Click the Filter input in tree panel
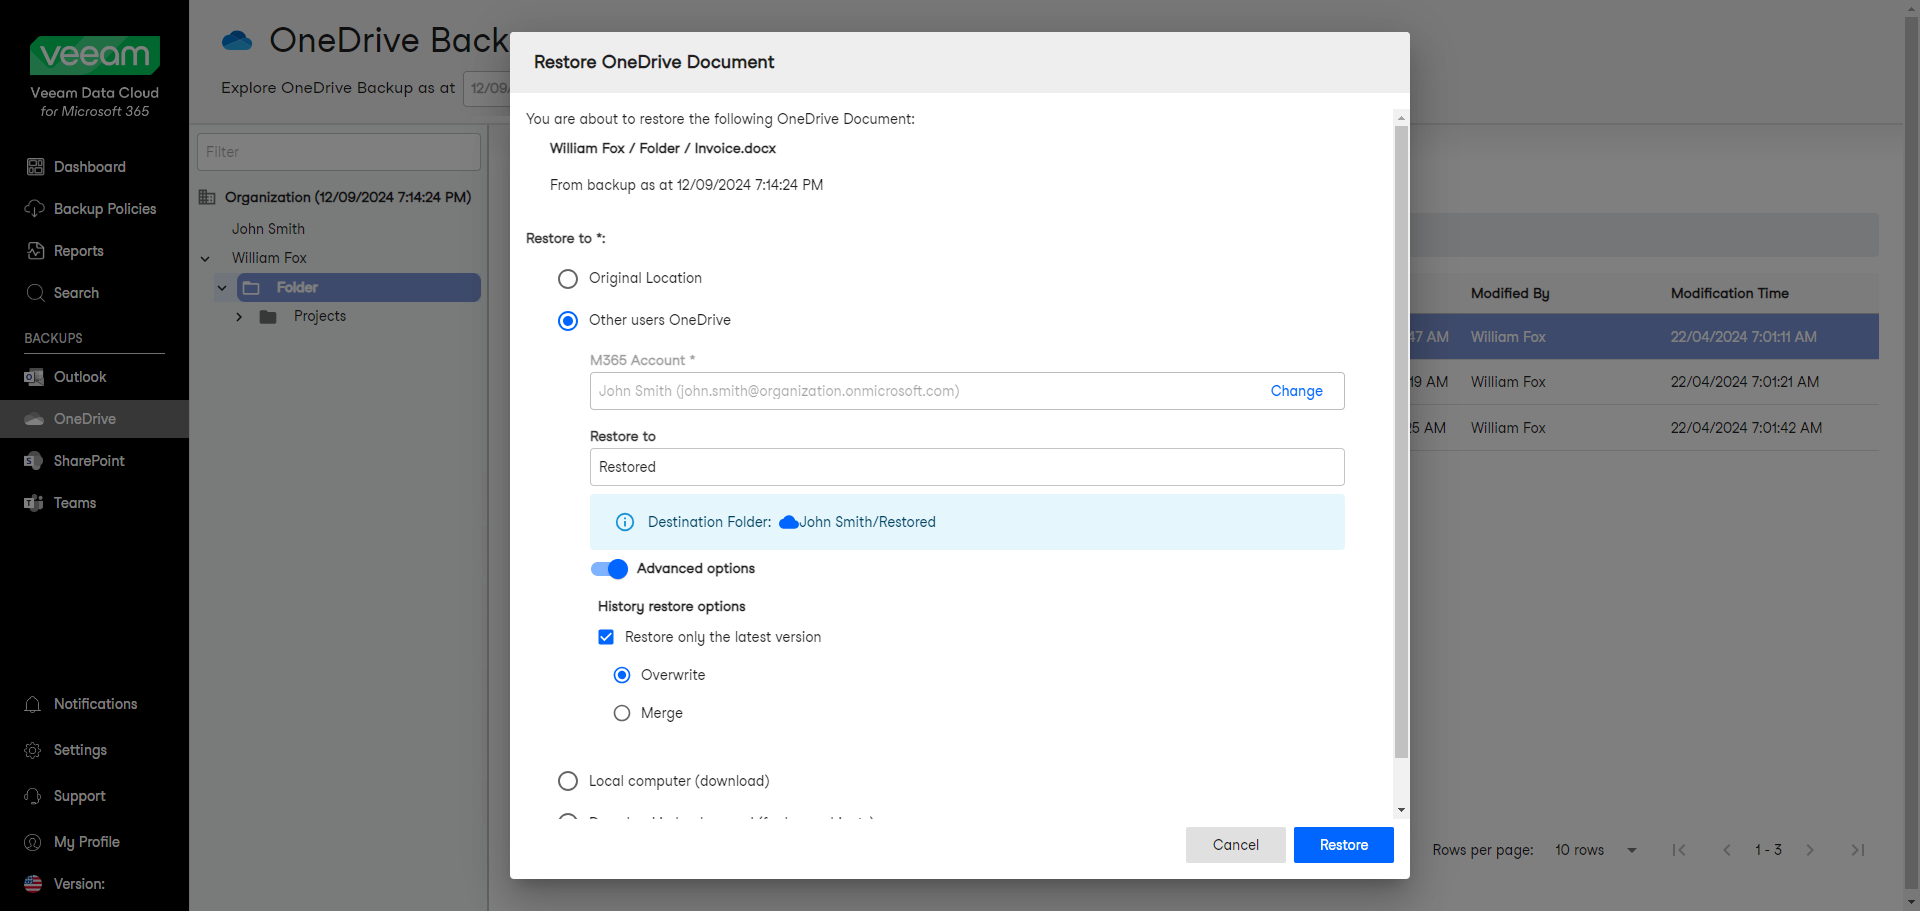The image size is (1920, 911). tap(339, 152)
